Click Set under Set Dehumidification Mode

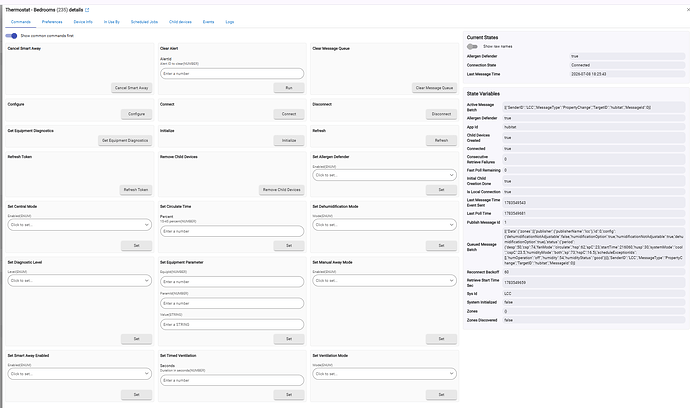coord(441,245)
